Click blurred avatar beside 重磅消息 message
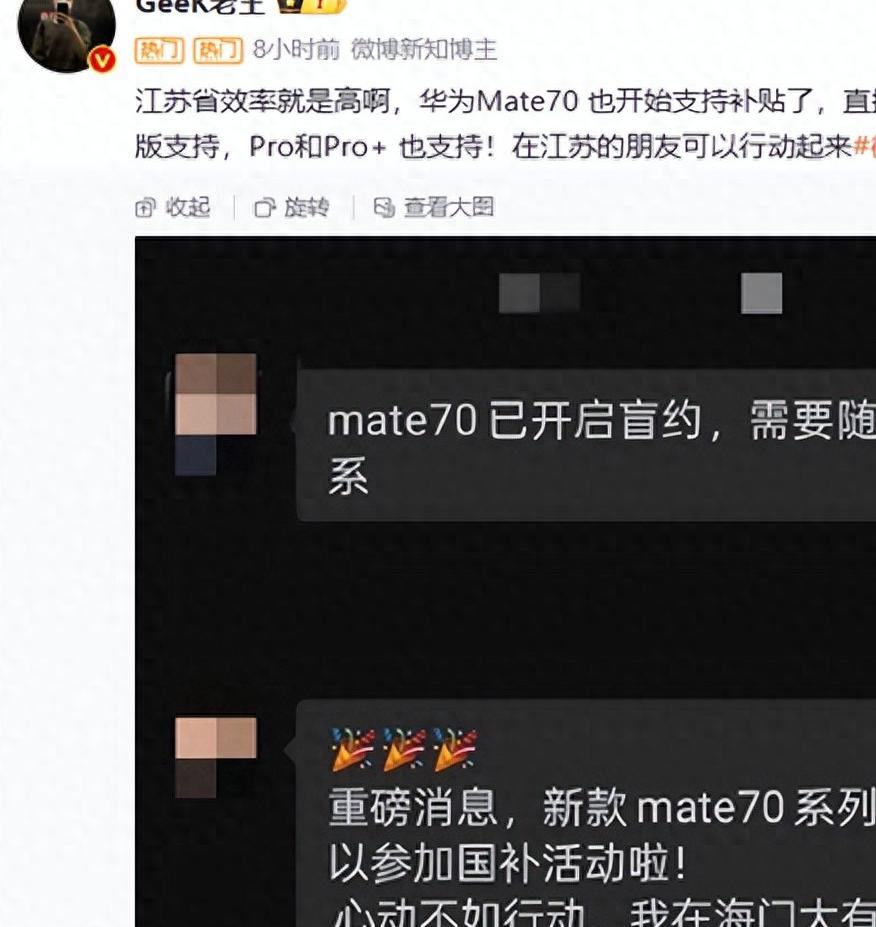The image size is (876, 927). tap(216, 757)
